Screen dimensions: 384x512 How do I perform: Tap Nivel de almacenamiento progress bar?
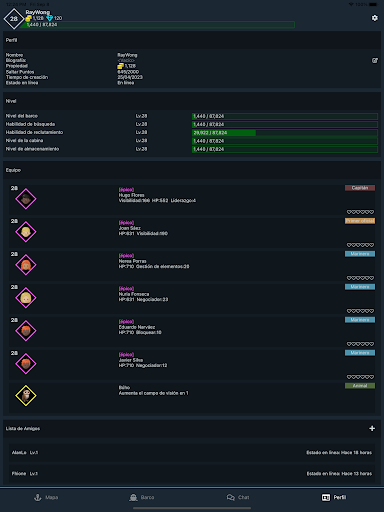[285, 149]
